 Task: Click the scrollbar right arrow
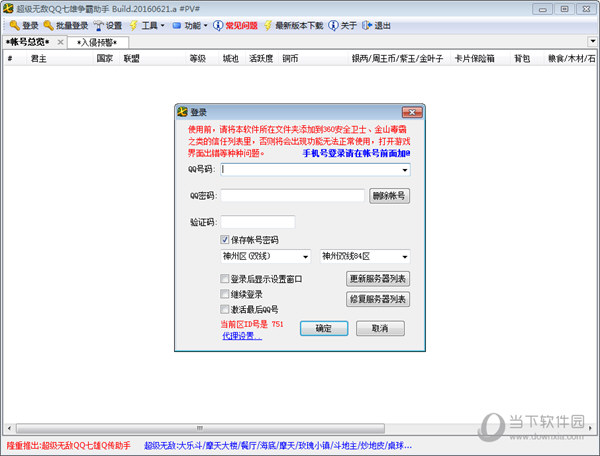click(x=590, y=428)
